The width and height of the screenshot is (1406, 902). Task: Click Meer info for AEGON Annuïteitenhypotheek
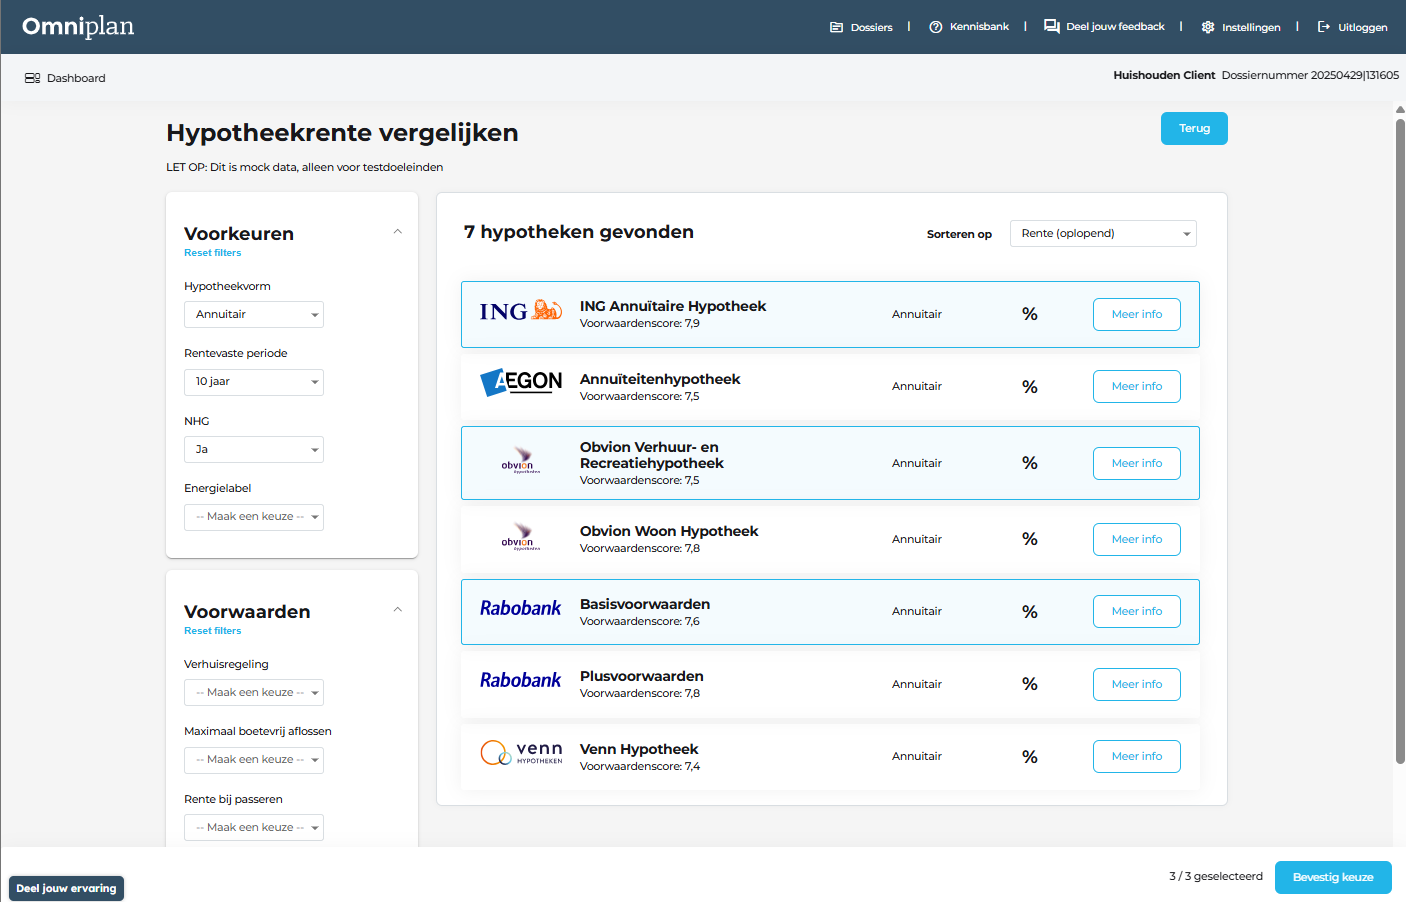pyautogui.click(x=1137, y=386)
